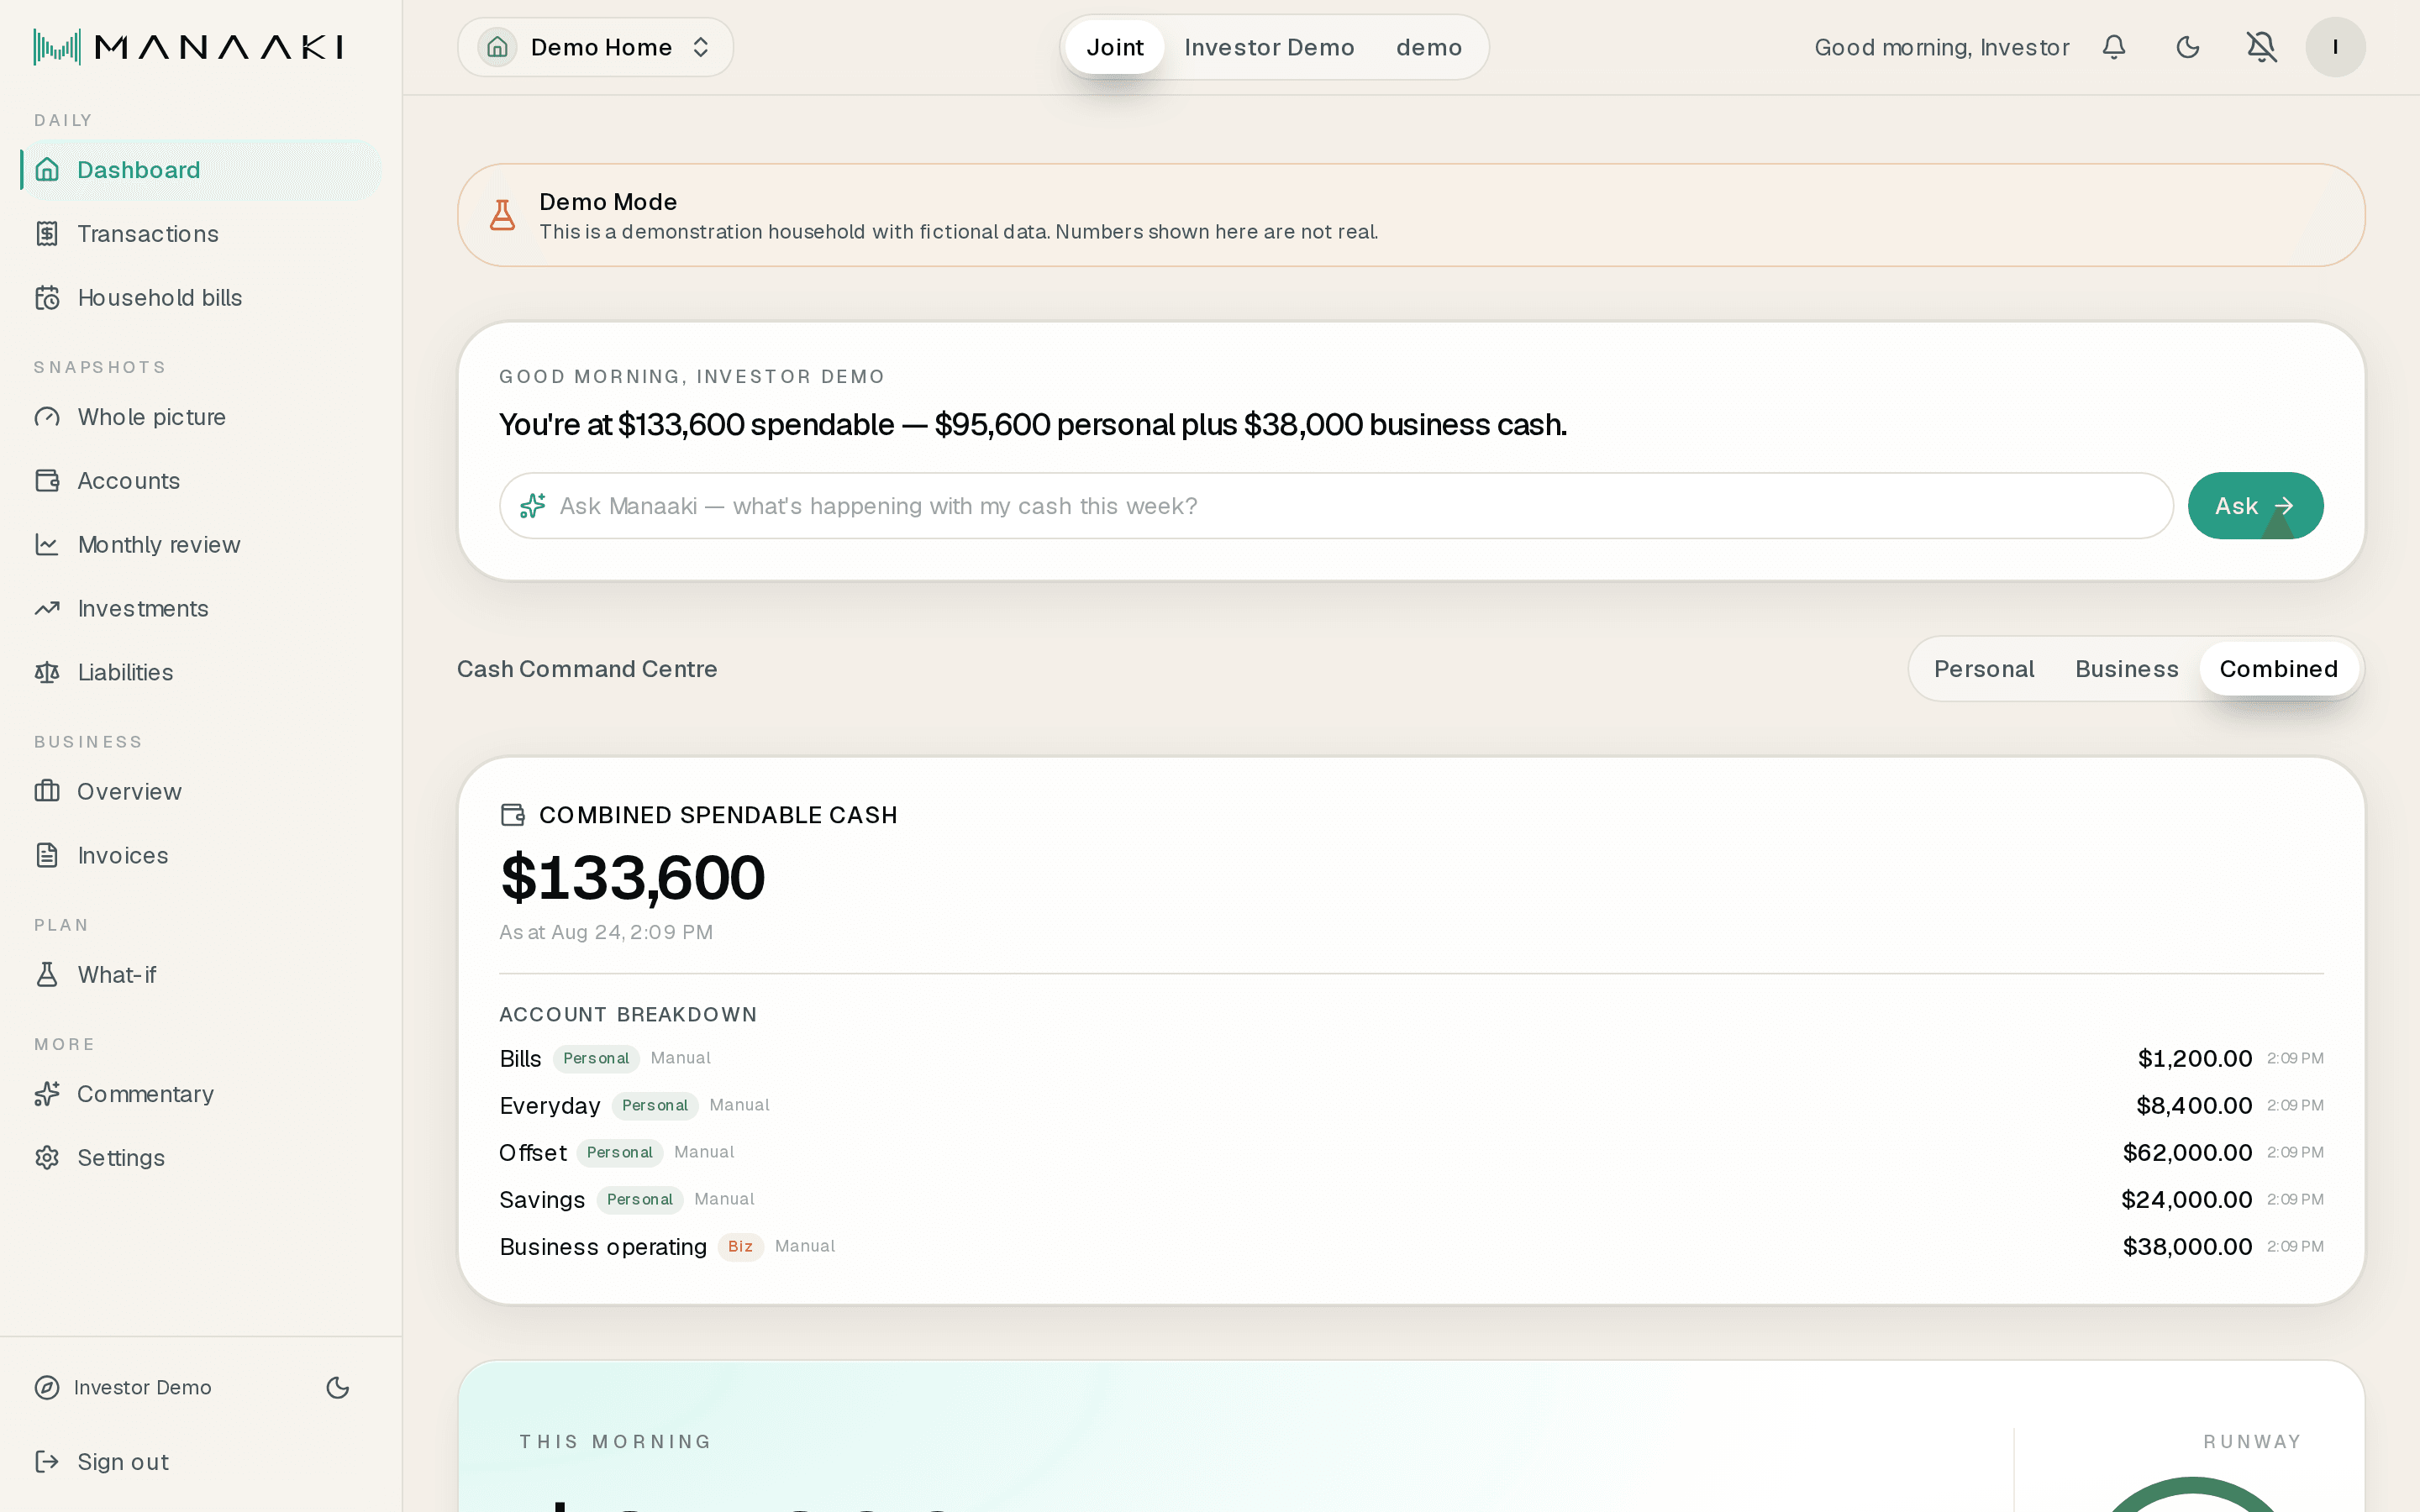Select the Everyday account row
The height and width of the screenshot is (1512, 2420).
1411,1105
